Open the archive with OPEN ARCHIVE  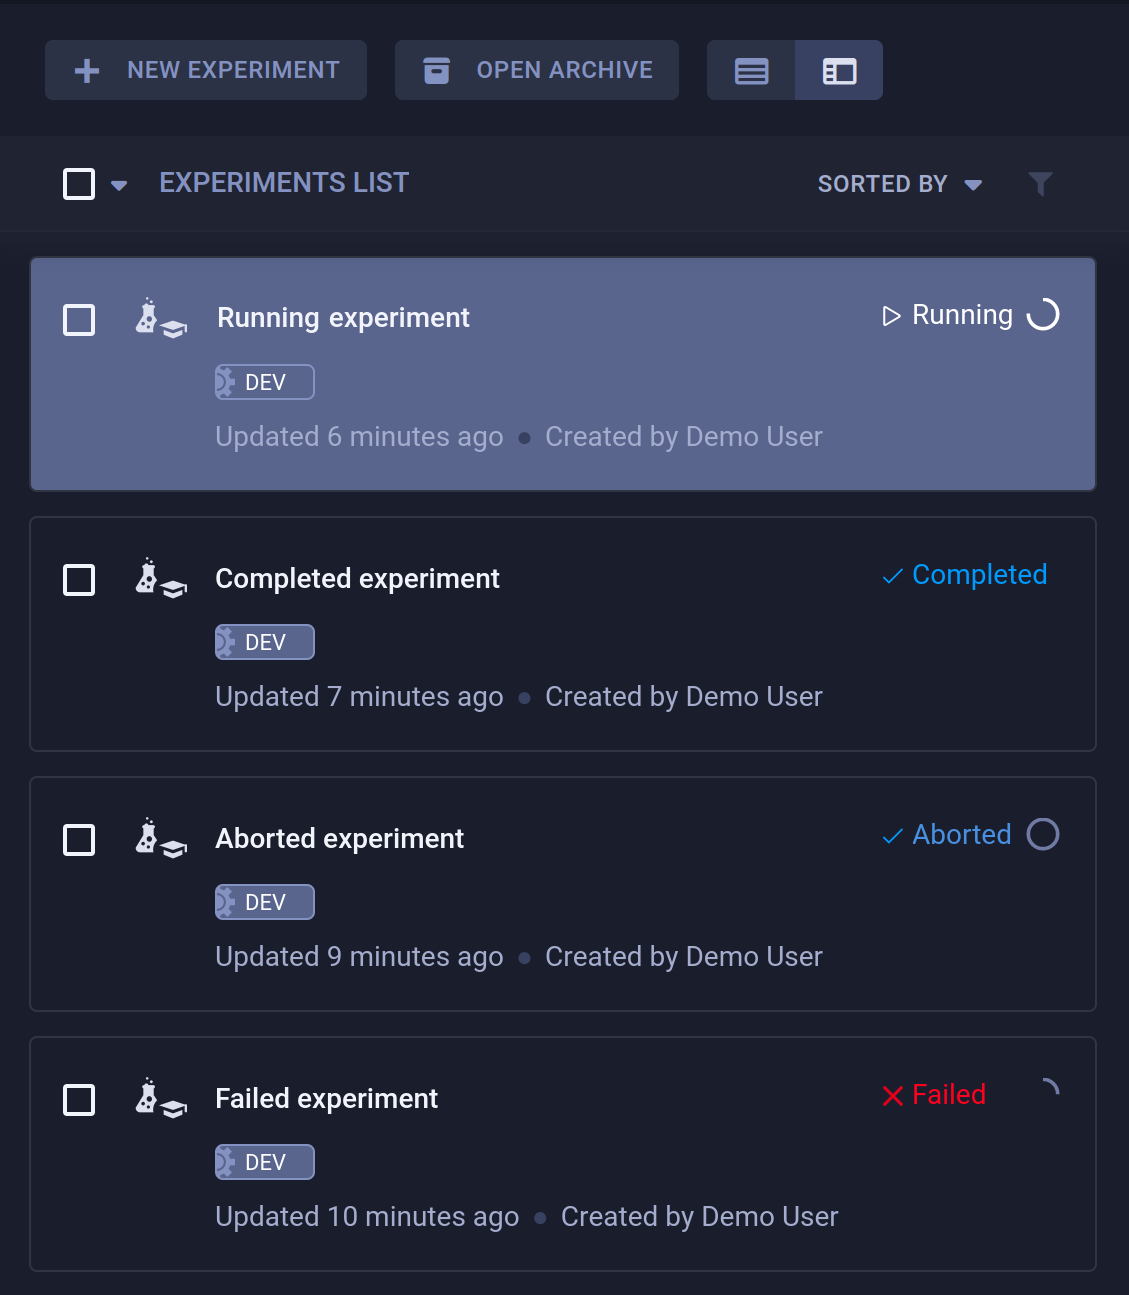536,70
